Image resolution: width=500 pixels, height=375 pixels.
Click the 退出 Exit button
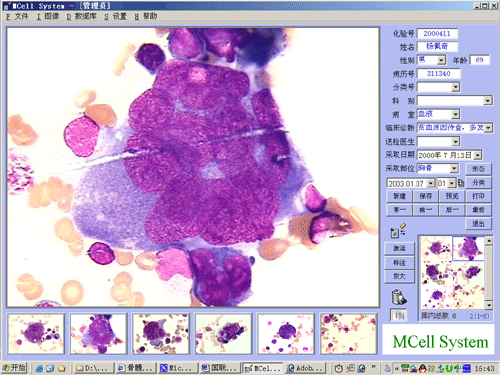[x=478, y=223]
